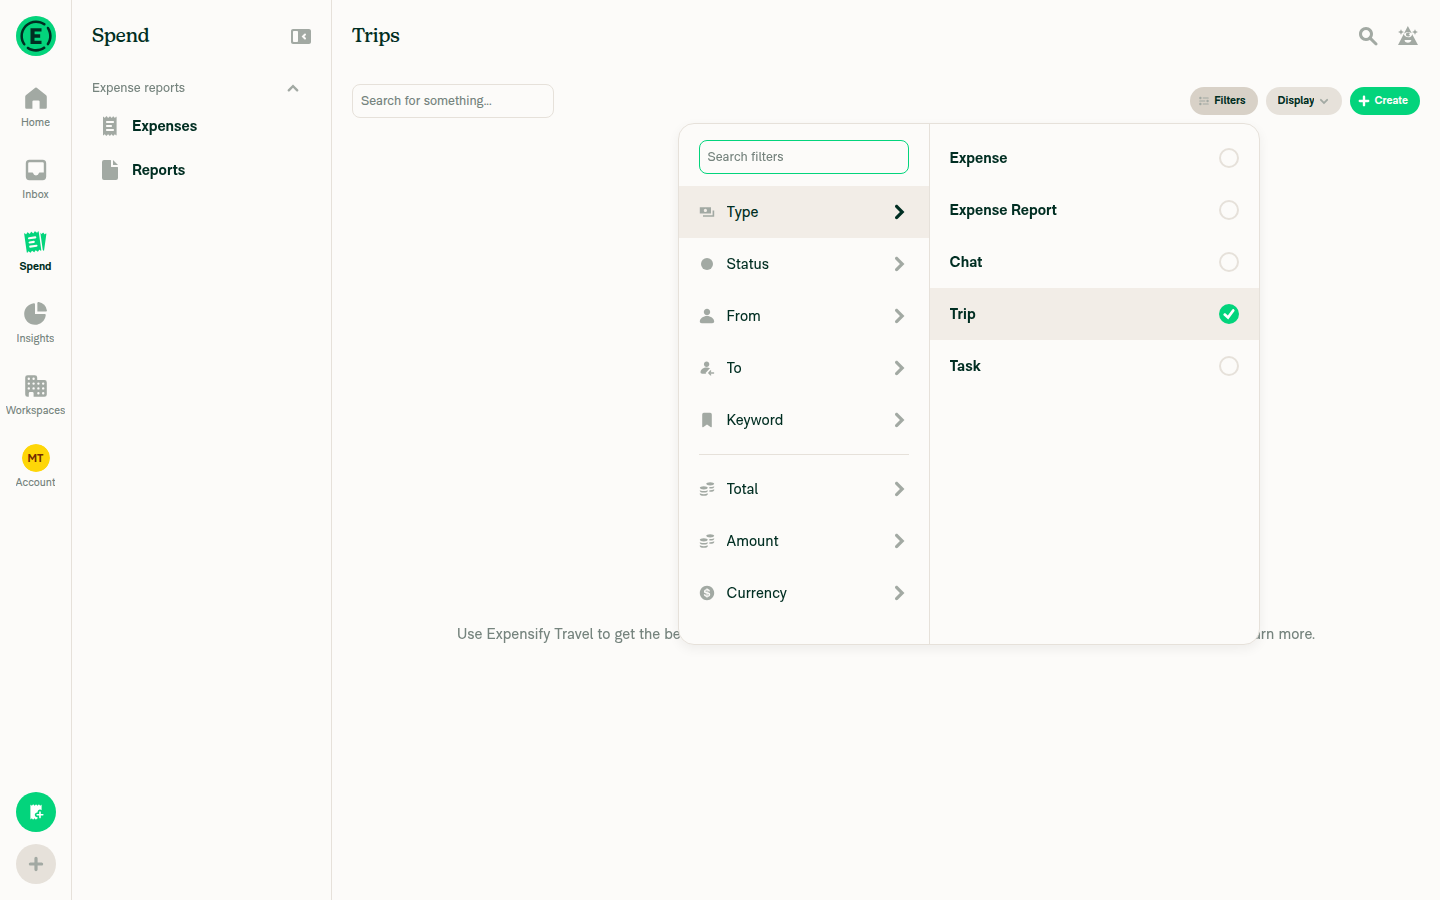Open the From filter category

pos(804,316)
